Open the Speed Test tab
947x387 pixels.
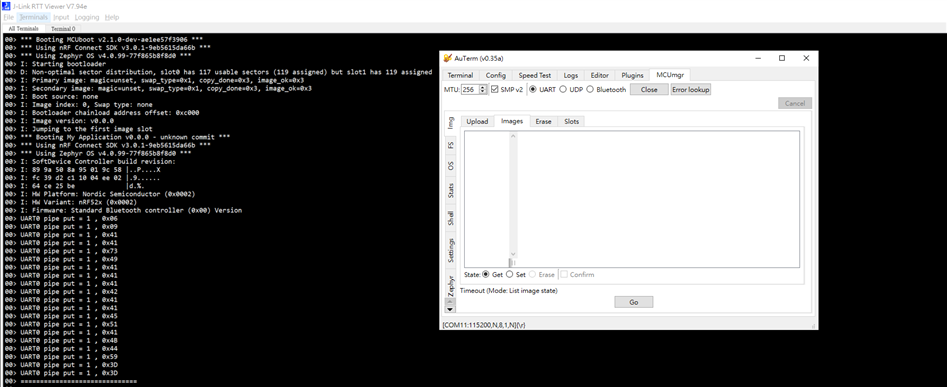click(534, 75)
